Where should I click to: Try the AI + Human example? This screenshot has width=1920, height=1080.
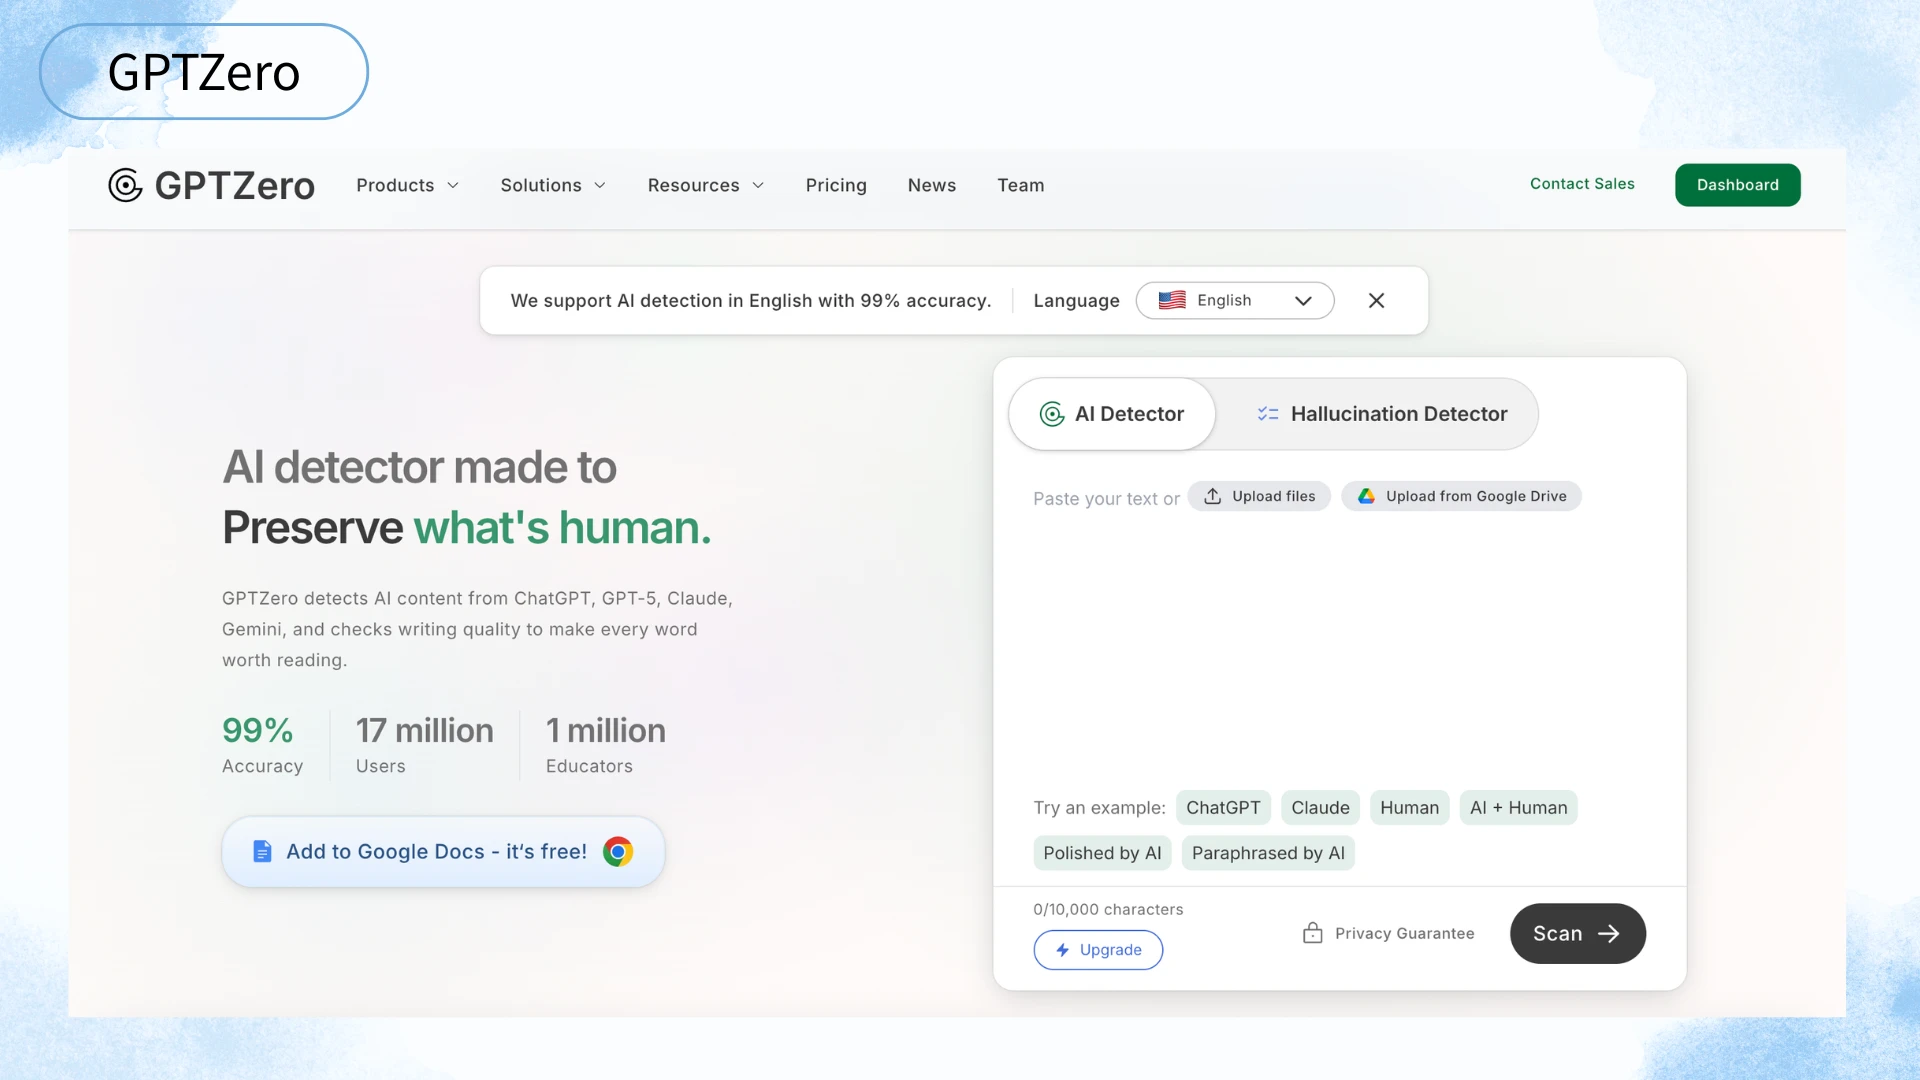pos(1518,808)
